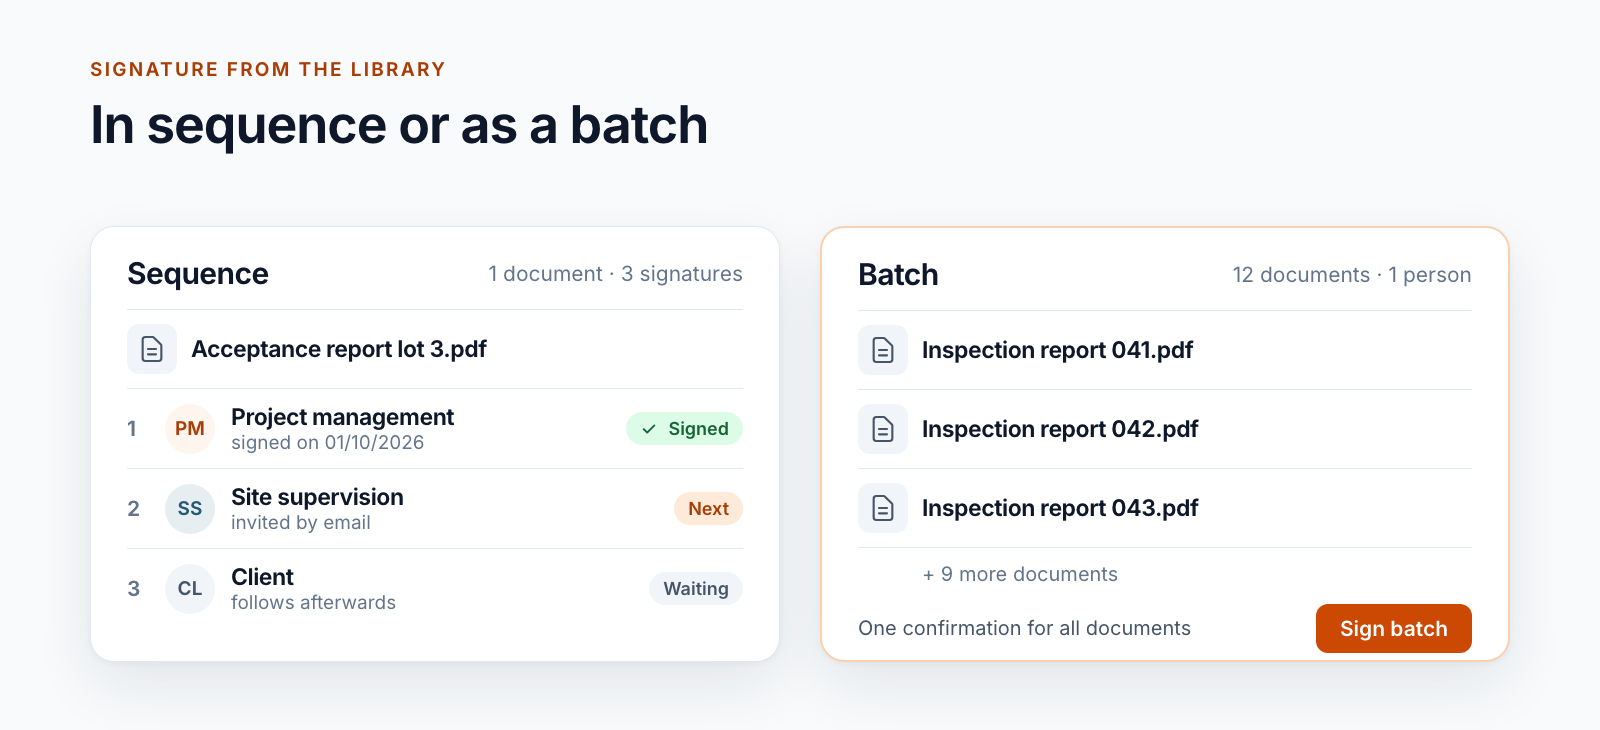Screen dimensions: 1600x730
Task: Click the Inspection report 043.pdf file icon
Action: tap(883, 508)
